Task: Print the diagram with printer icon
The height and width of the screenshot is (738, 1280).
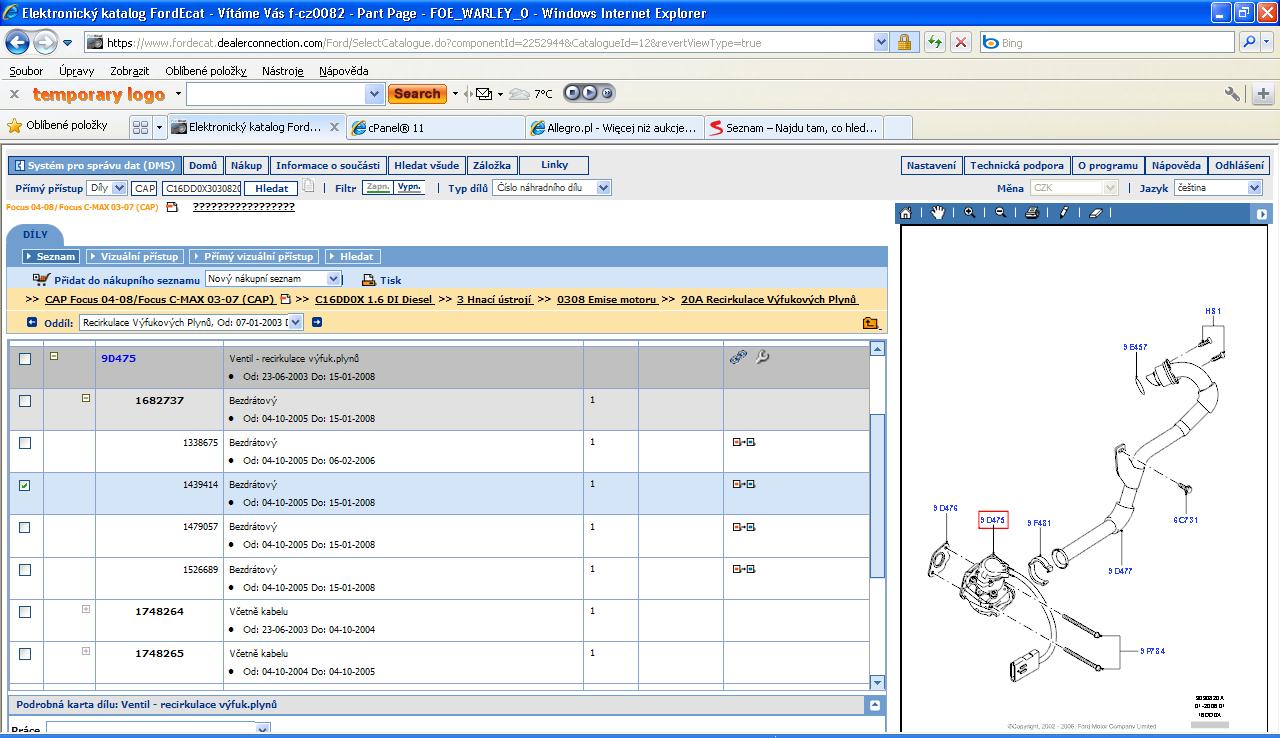Action: (1032, 213)
